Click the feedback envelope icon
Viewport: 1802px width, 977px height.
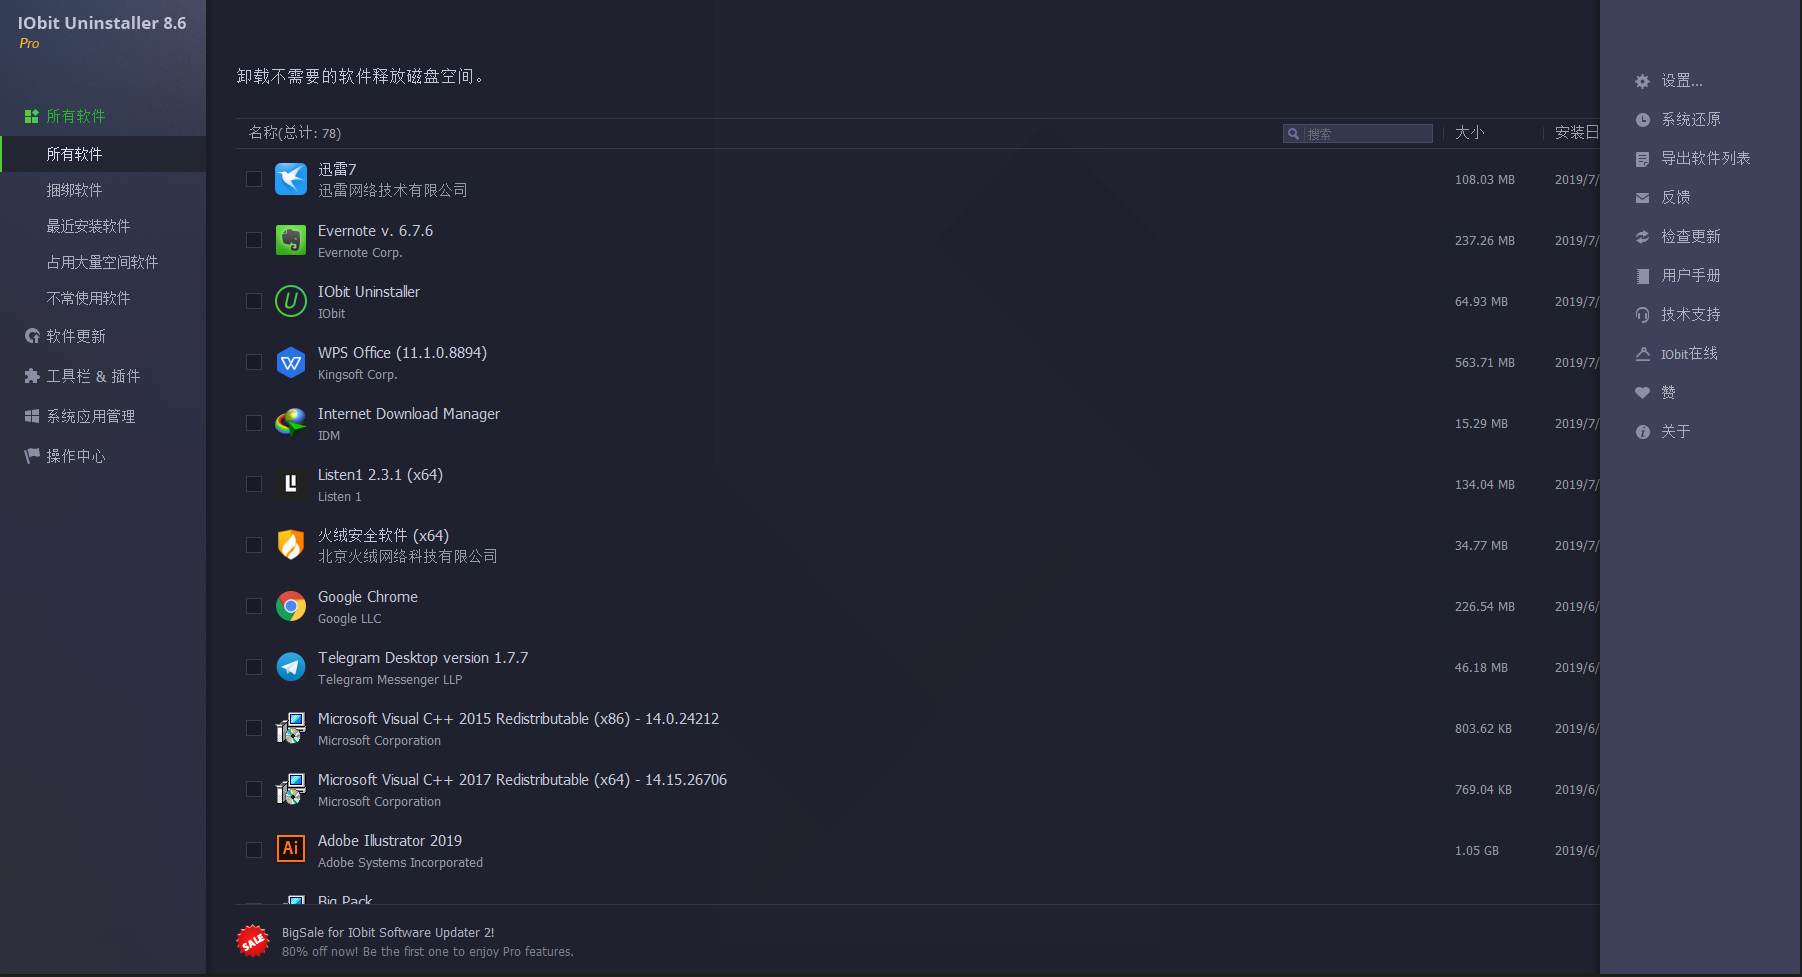[x=1642, y=198]
